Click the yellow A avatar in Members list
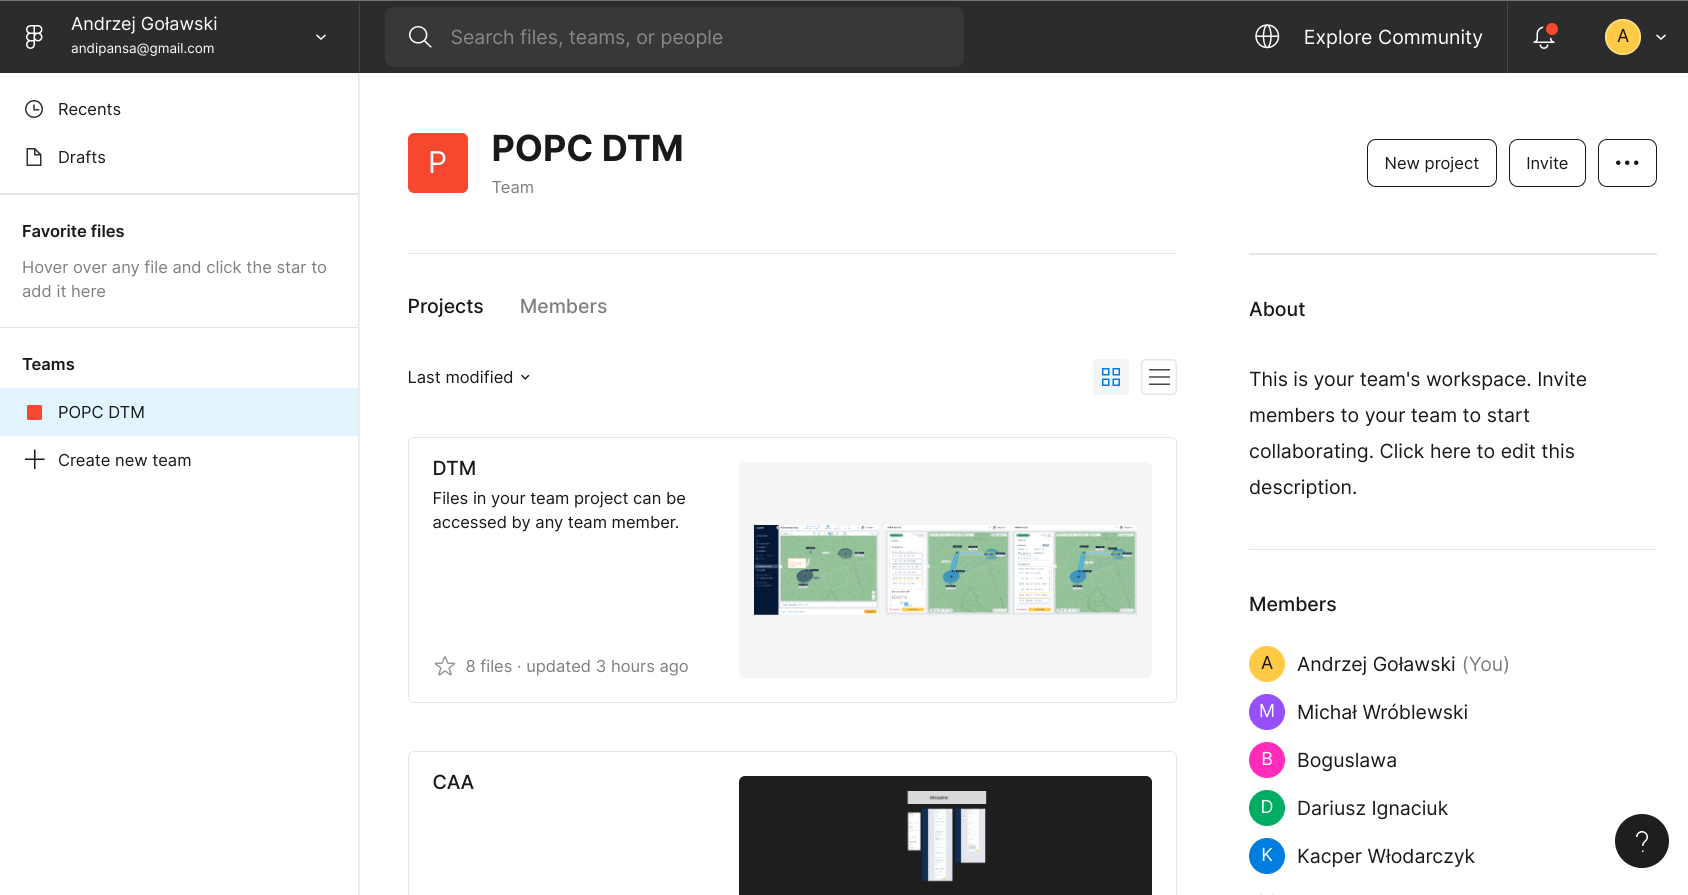Image resolution: width=1688 pixels, height=895 pixels. (x=1267, y=663)
